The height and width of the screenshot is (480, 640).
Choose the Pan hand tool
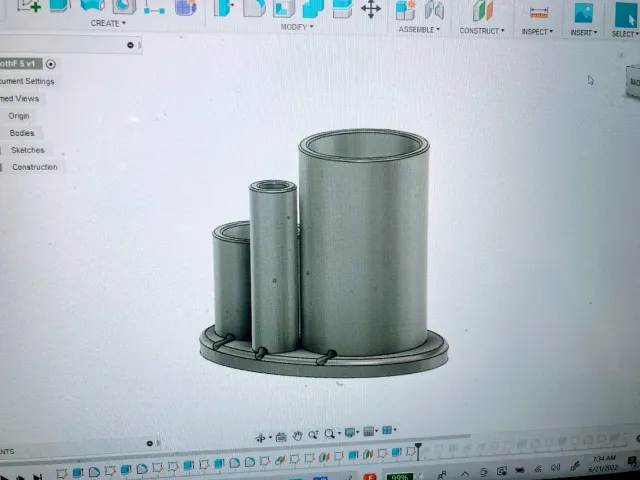click(x=297, y=436)
